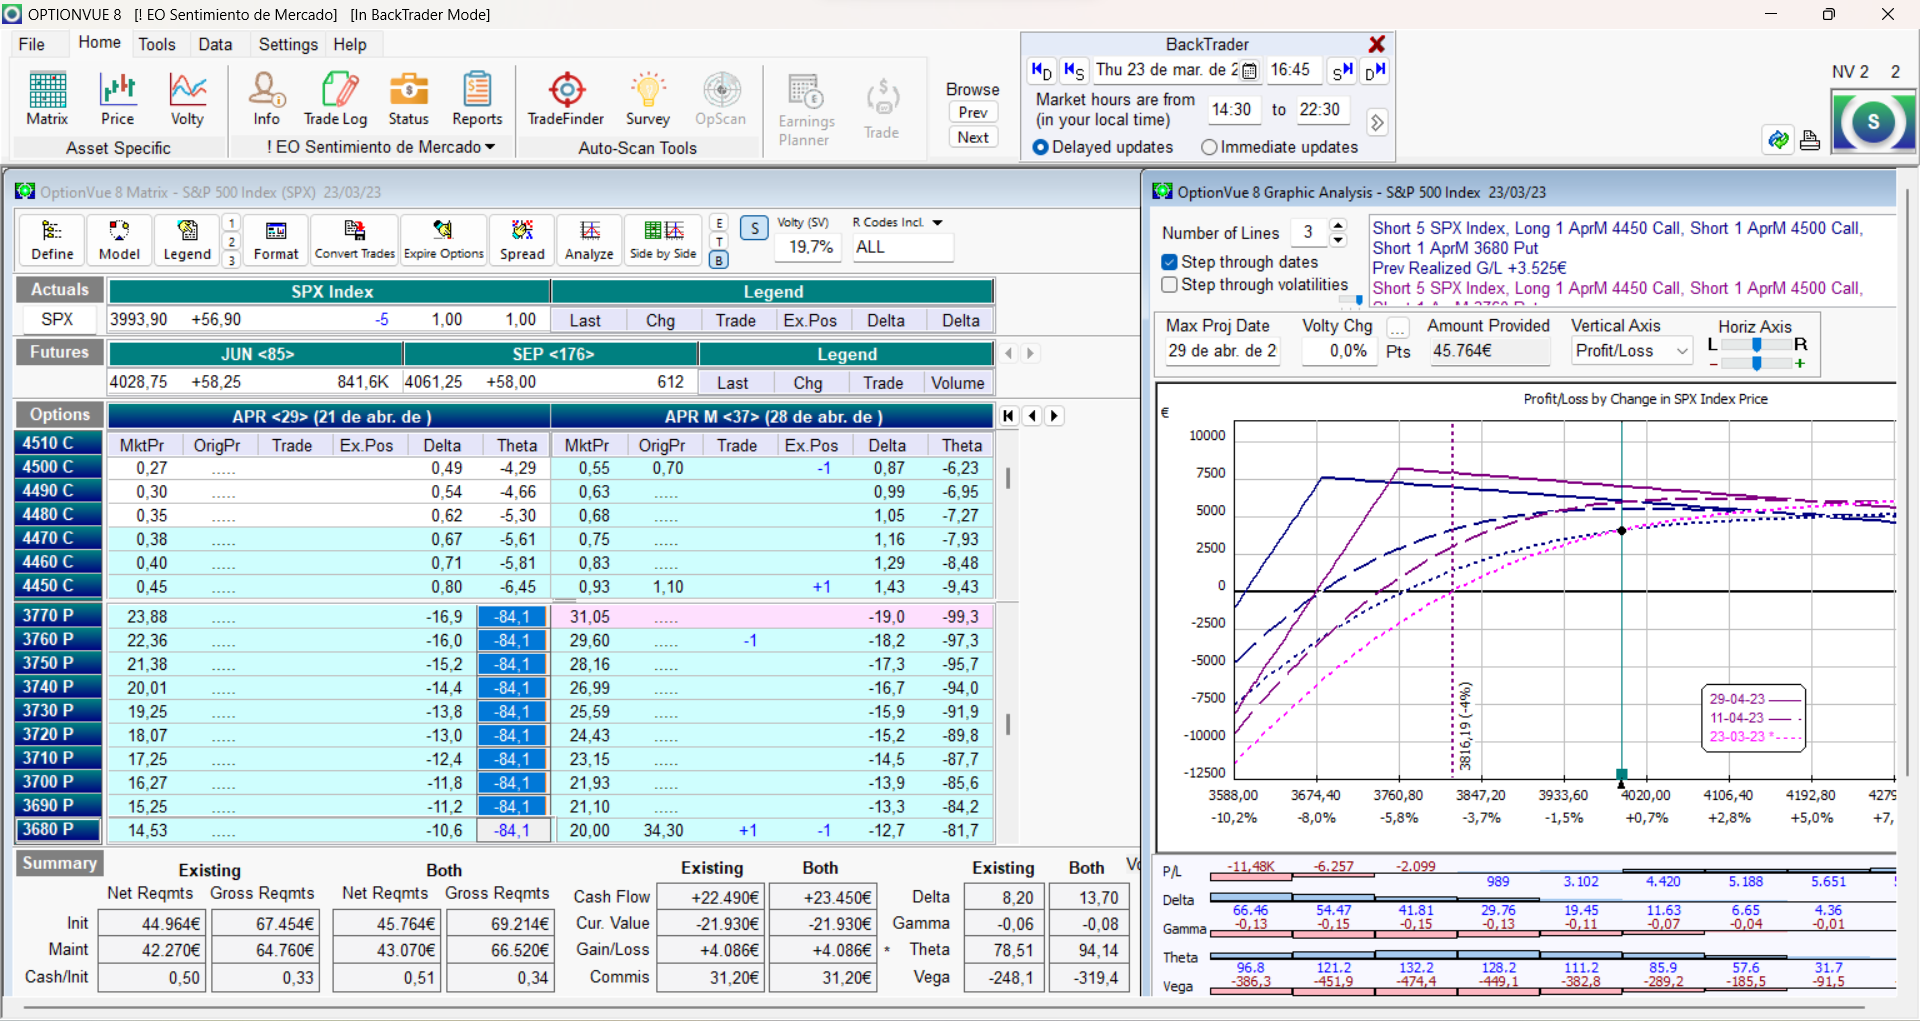This screenshot has width=1920, height=1021.
Task: Open the Price chart icon
Action: pos(117,99)
